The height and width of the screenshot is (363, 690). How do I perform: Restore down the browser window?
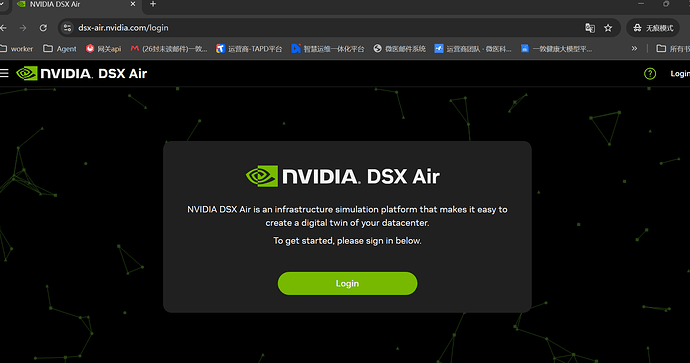(666, 4)
